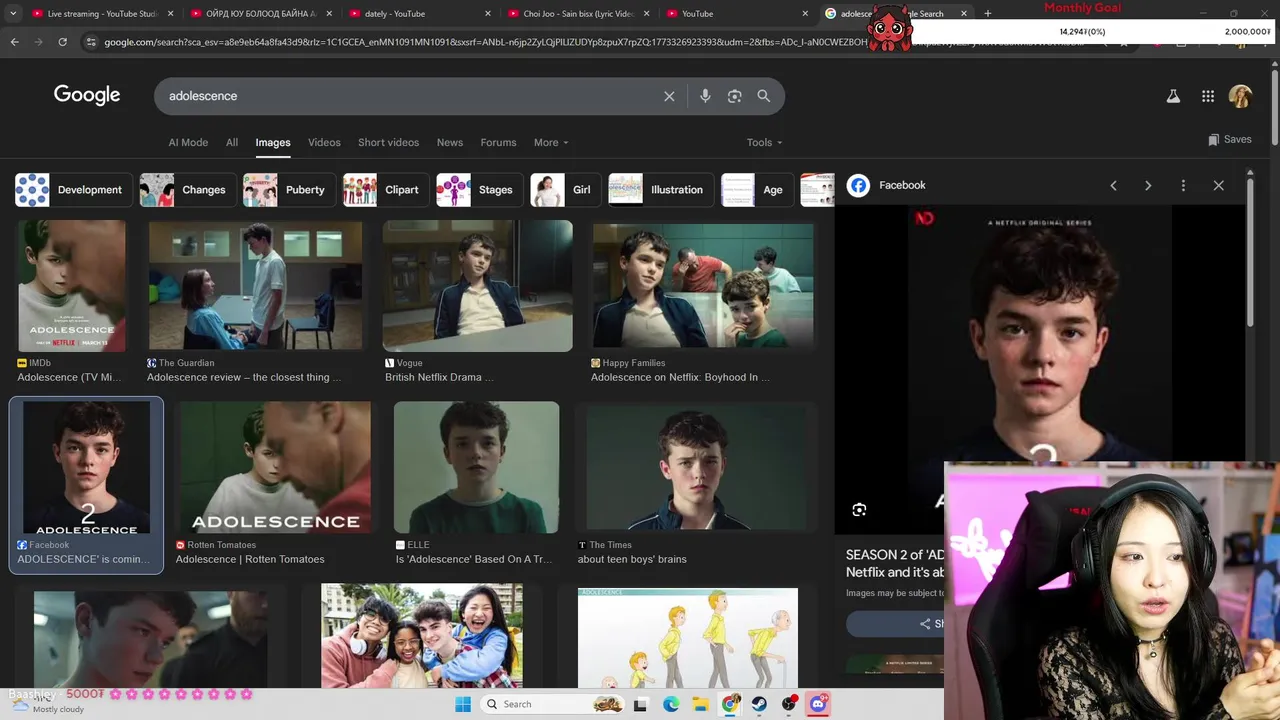Close the dately - YouTube tab
Viewport: 1280px width, 720px height.
point(488,14)
